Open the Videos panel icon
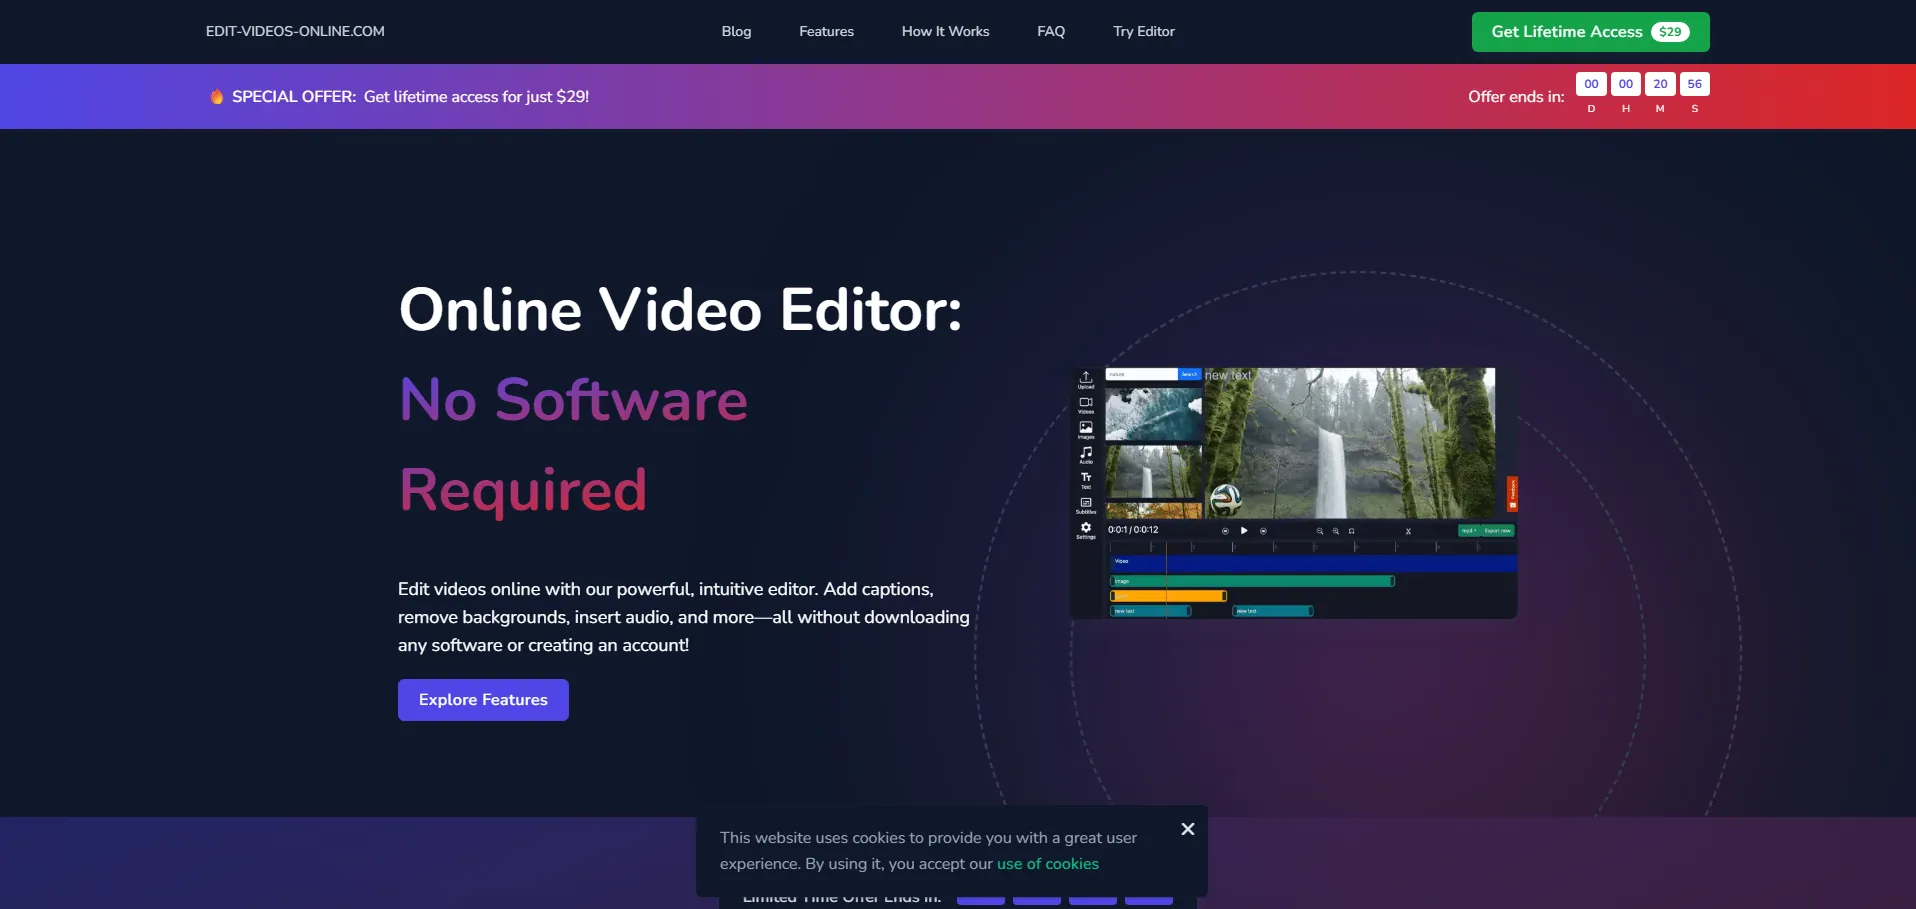Image resolution: width=1916 pixels, height=909 pixels. pyautogui.click(x=1085, y=404)
